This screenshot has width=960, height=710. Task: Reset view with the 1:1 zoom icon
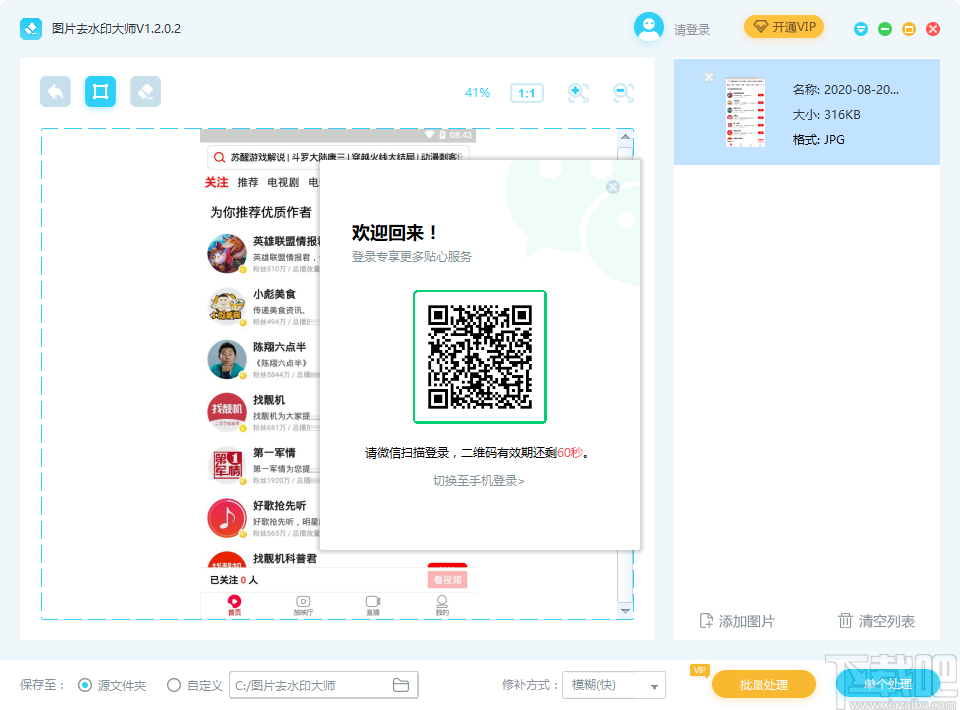click(526, 92)
